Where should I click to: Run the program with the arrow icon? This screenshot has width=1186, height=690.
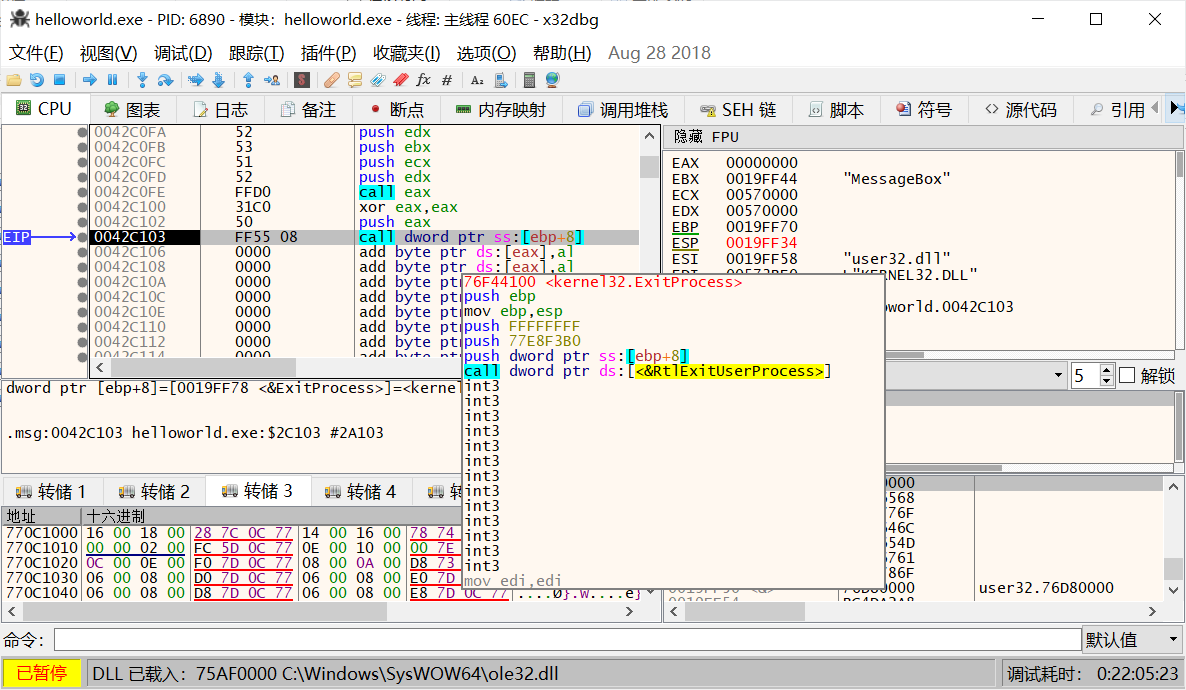tap(90, 80)
